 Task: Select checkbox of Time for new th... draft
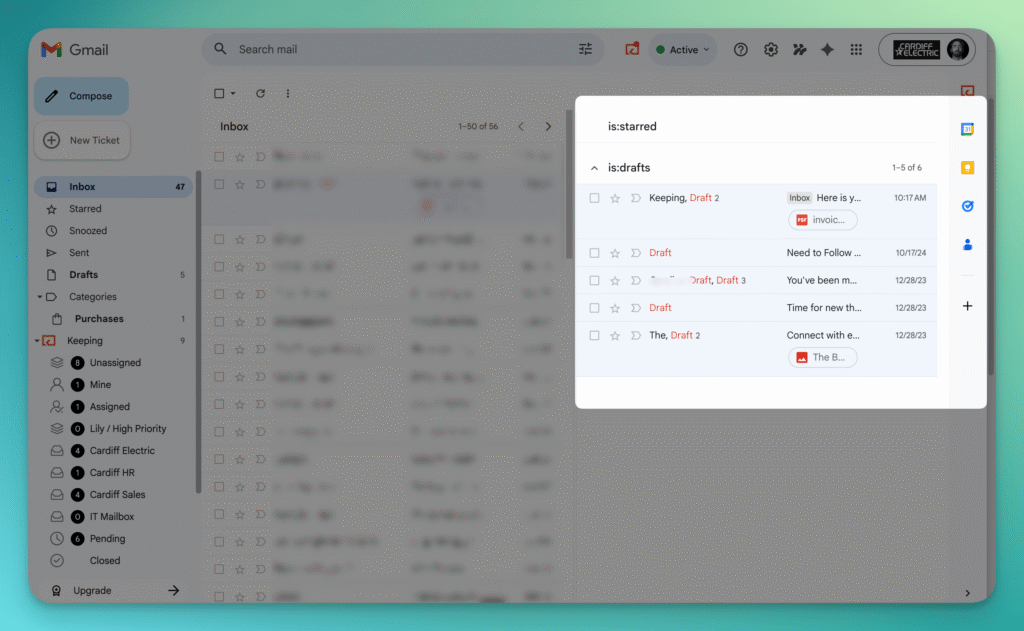(x=594, y=308)
